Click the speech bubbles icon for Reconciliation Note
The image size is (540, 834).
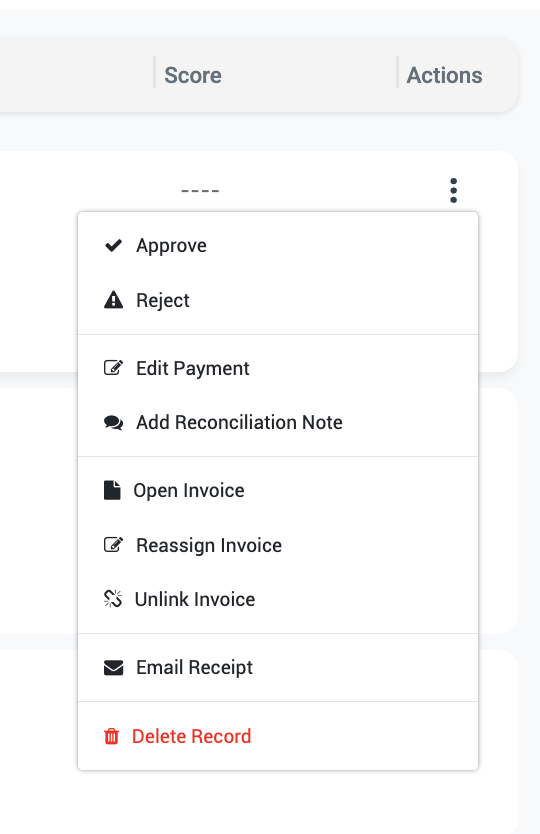[113, 423]
